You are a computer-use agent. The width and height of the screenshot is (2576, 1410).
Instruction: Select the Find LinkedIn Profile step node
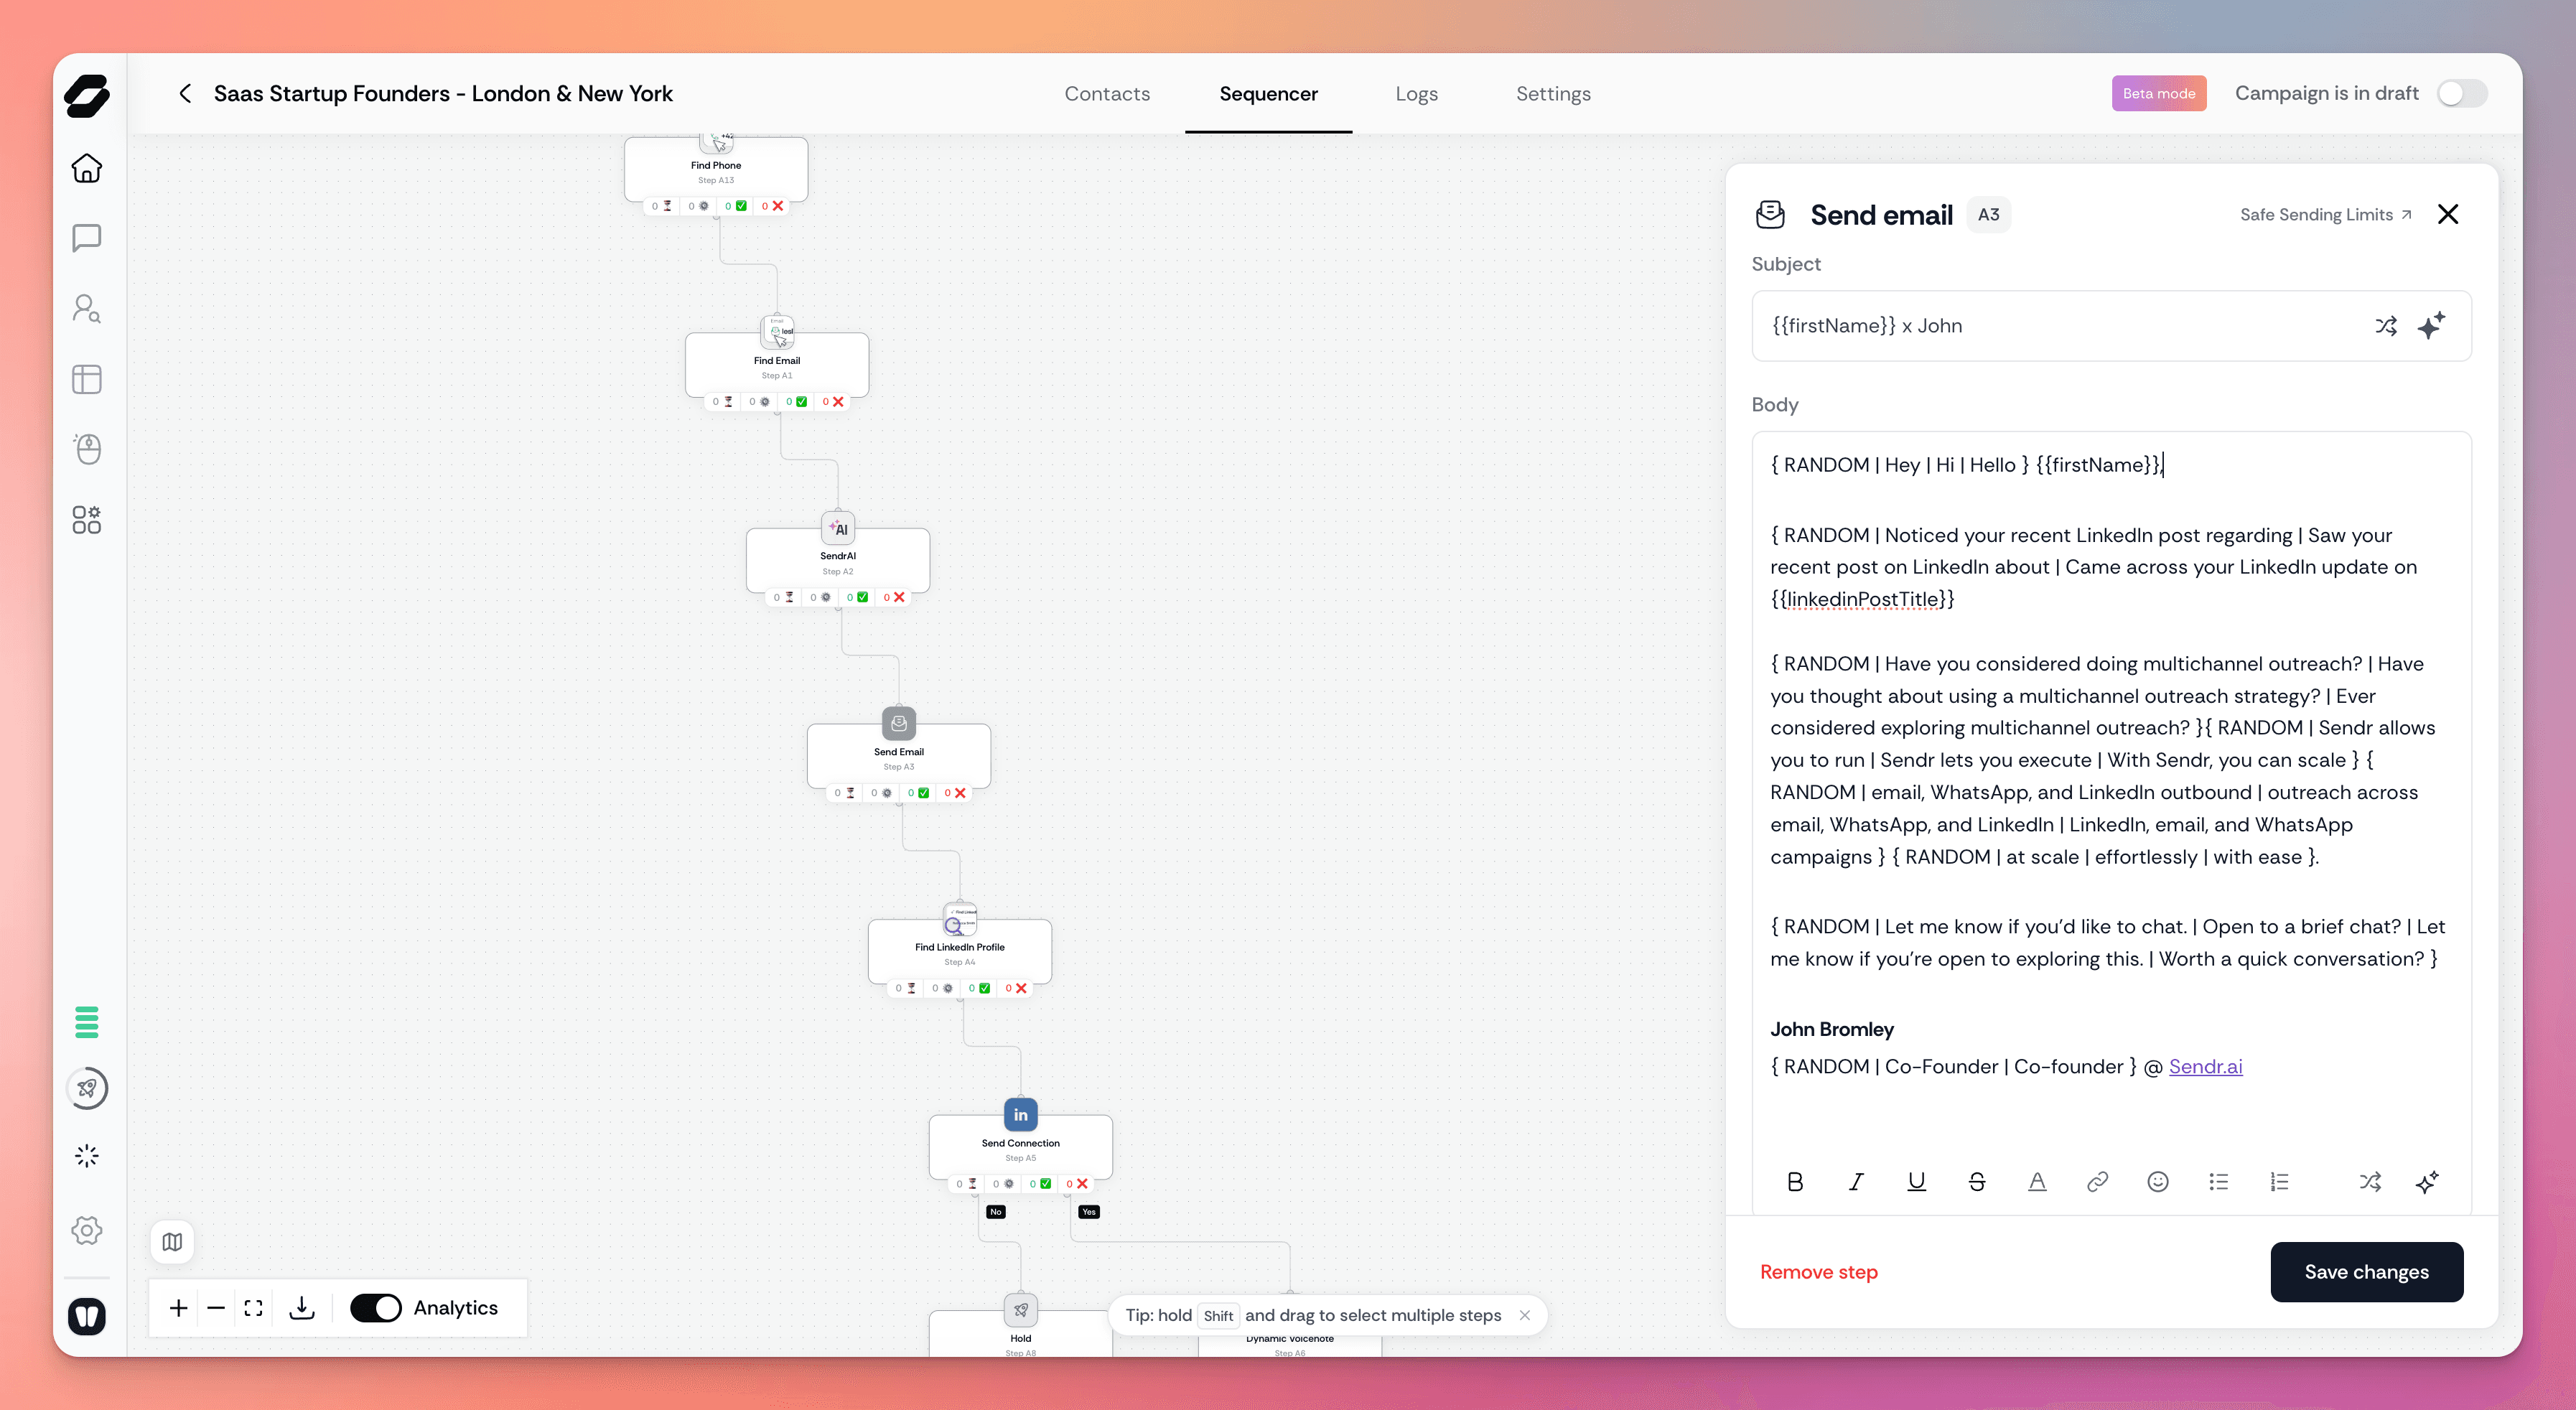pyautogui.click(x=960, y=951)
